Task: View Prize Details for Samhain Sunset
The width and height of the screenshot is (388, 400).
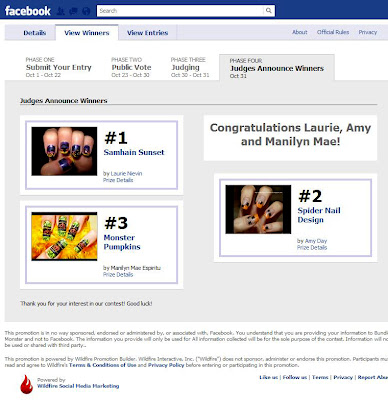Action: pos(118,180)
